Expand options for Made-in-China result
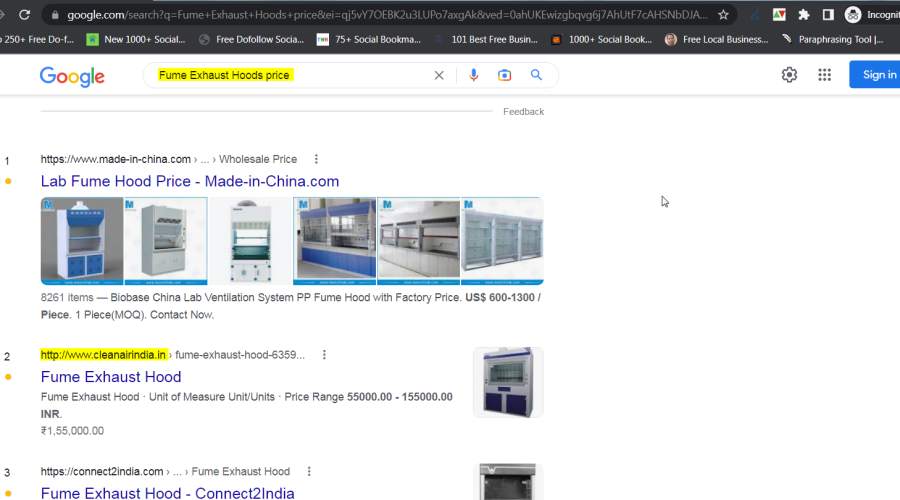Viewport: 900px width, 500px height. click(x=317, y=159)
